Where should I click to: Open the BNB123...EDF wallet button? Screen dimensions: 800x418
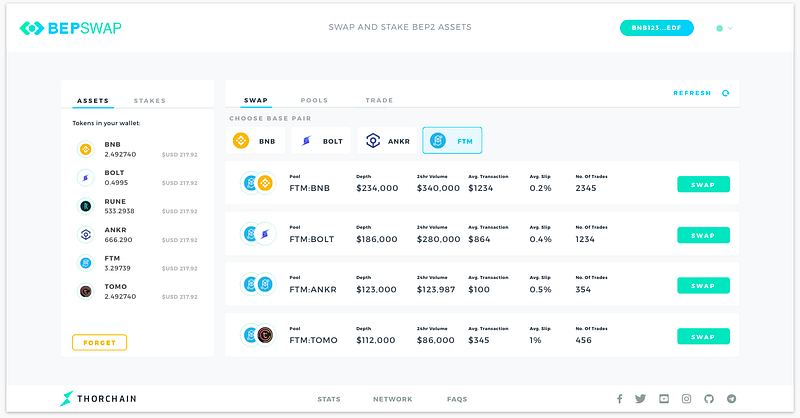tap(656, 28)
